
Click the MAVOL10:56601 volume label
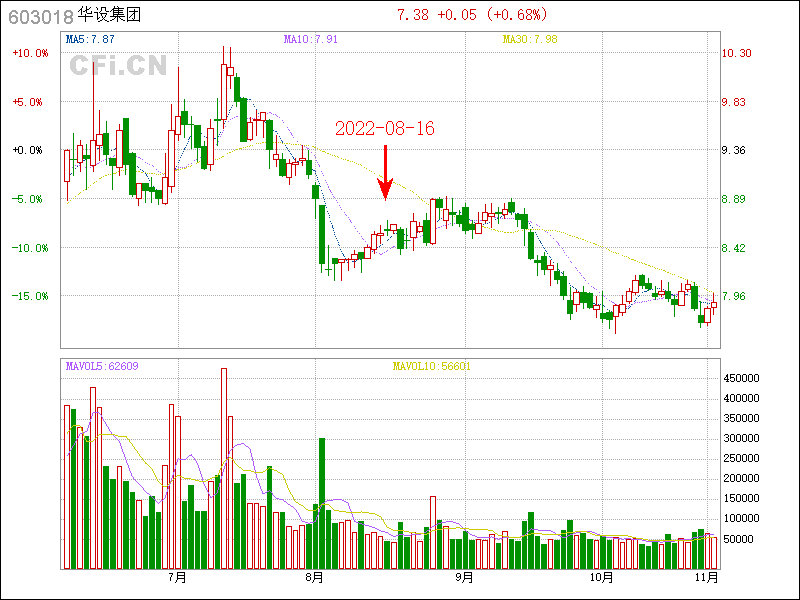click(431, 366)
